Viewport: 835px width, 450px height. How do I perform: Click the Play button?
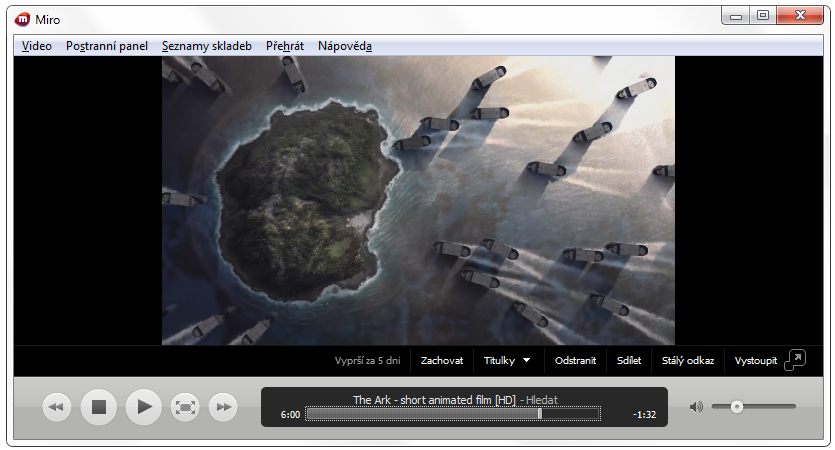143,407
